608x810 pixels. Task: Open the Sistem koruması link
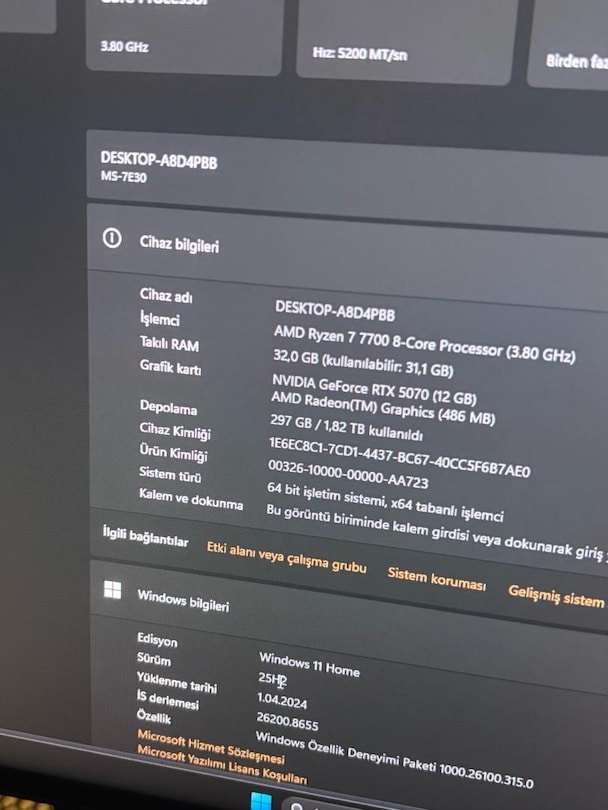pos(436,579)
